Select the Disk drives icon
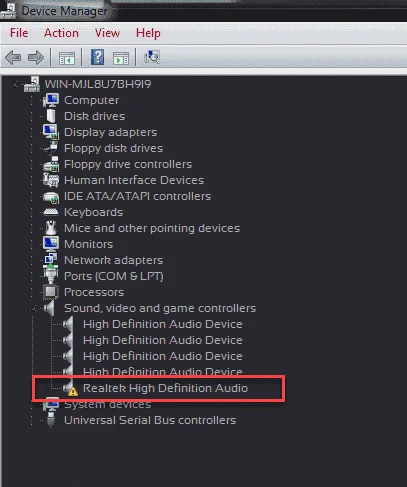 click(x=51, y=116)
